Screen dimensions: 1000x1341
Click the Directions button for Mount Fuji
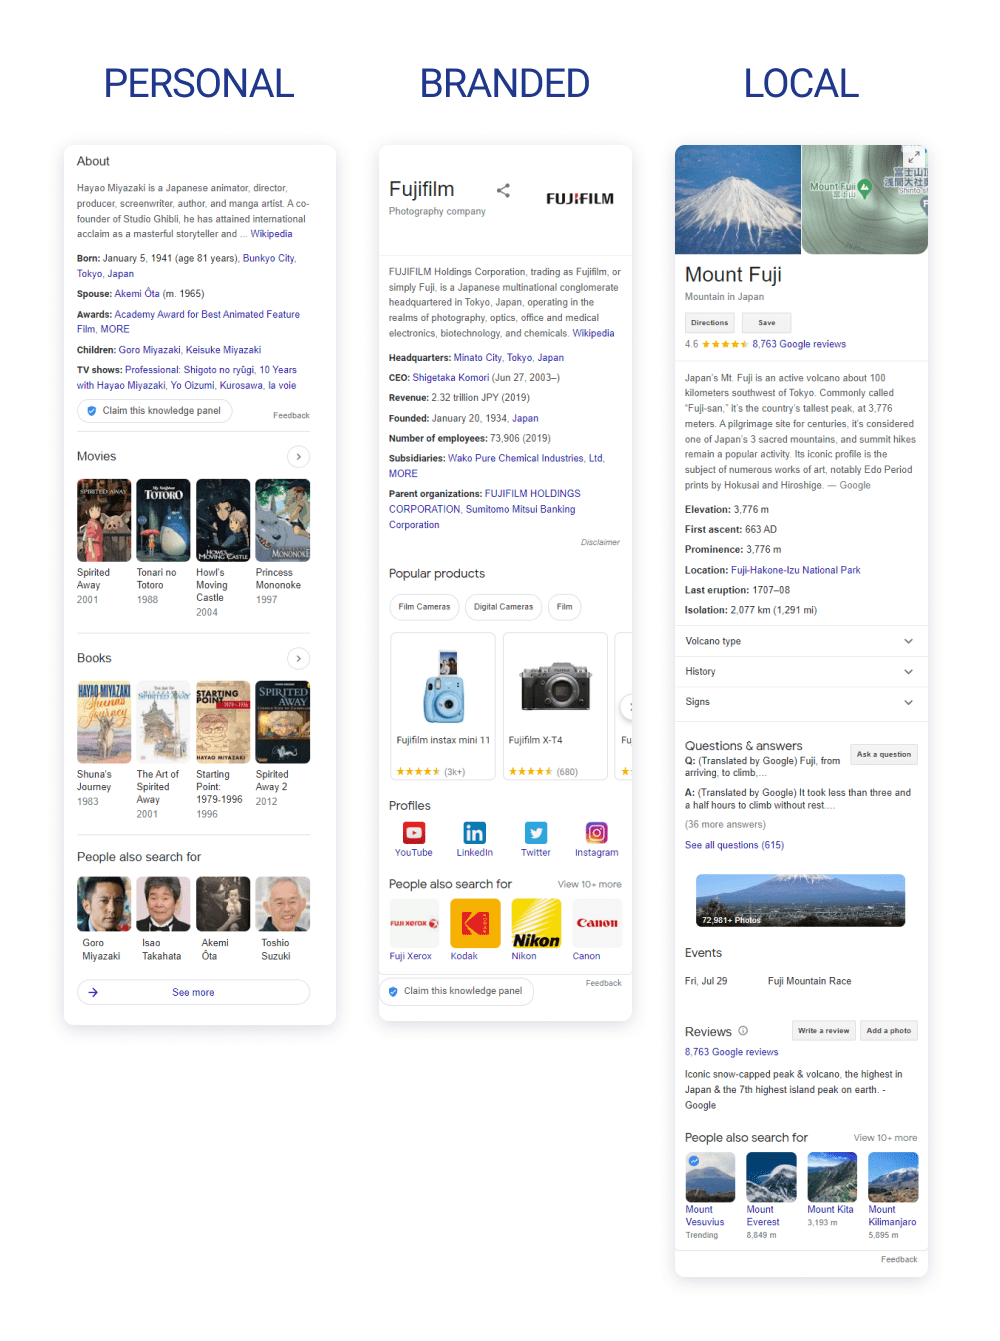(x=709, y=322)
